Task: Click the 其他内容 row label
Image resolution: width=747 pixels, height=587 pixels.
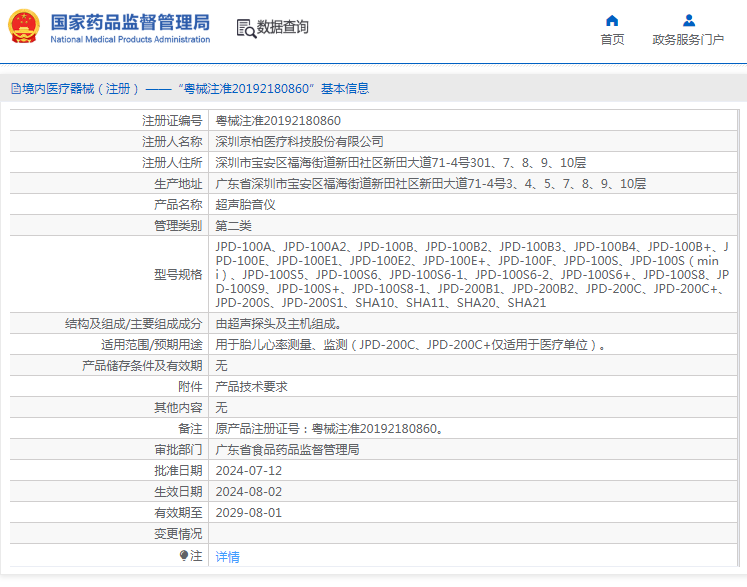Action: pos(178,408)
